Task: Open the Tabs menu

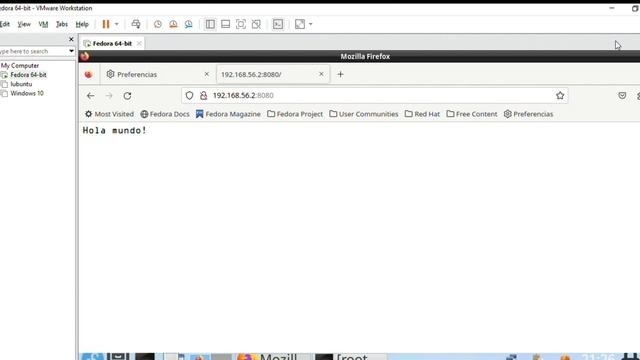Action: [62, 24]
